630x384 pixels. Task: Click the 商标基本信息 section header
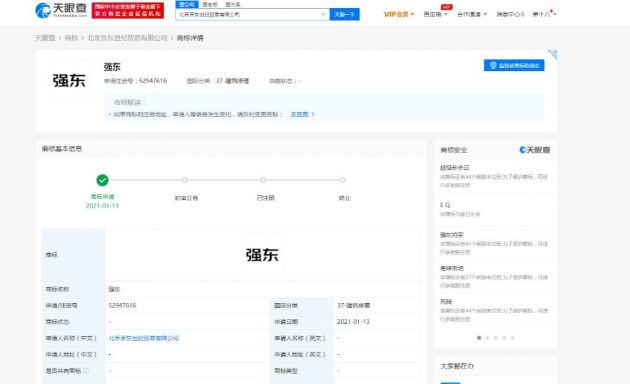(x=62, y=149)
